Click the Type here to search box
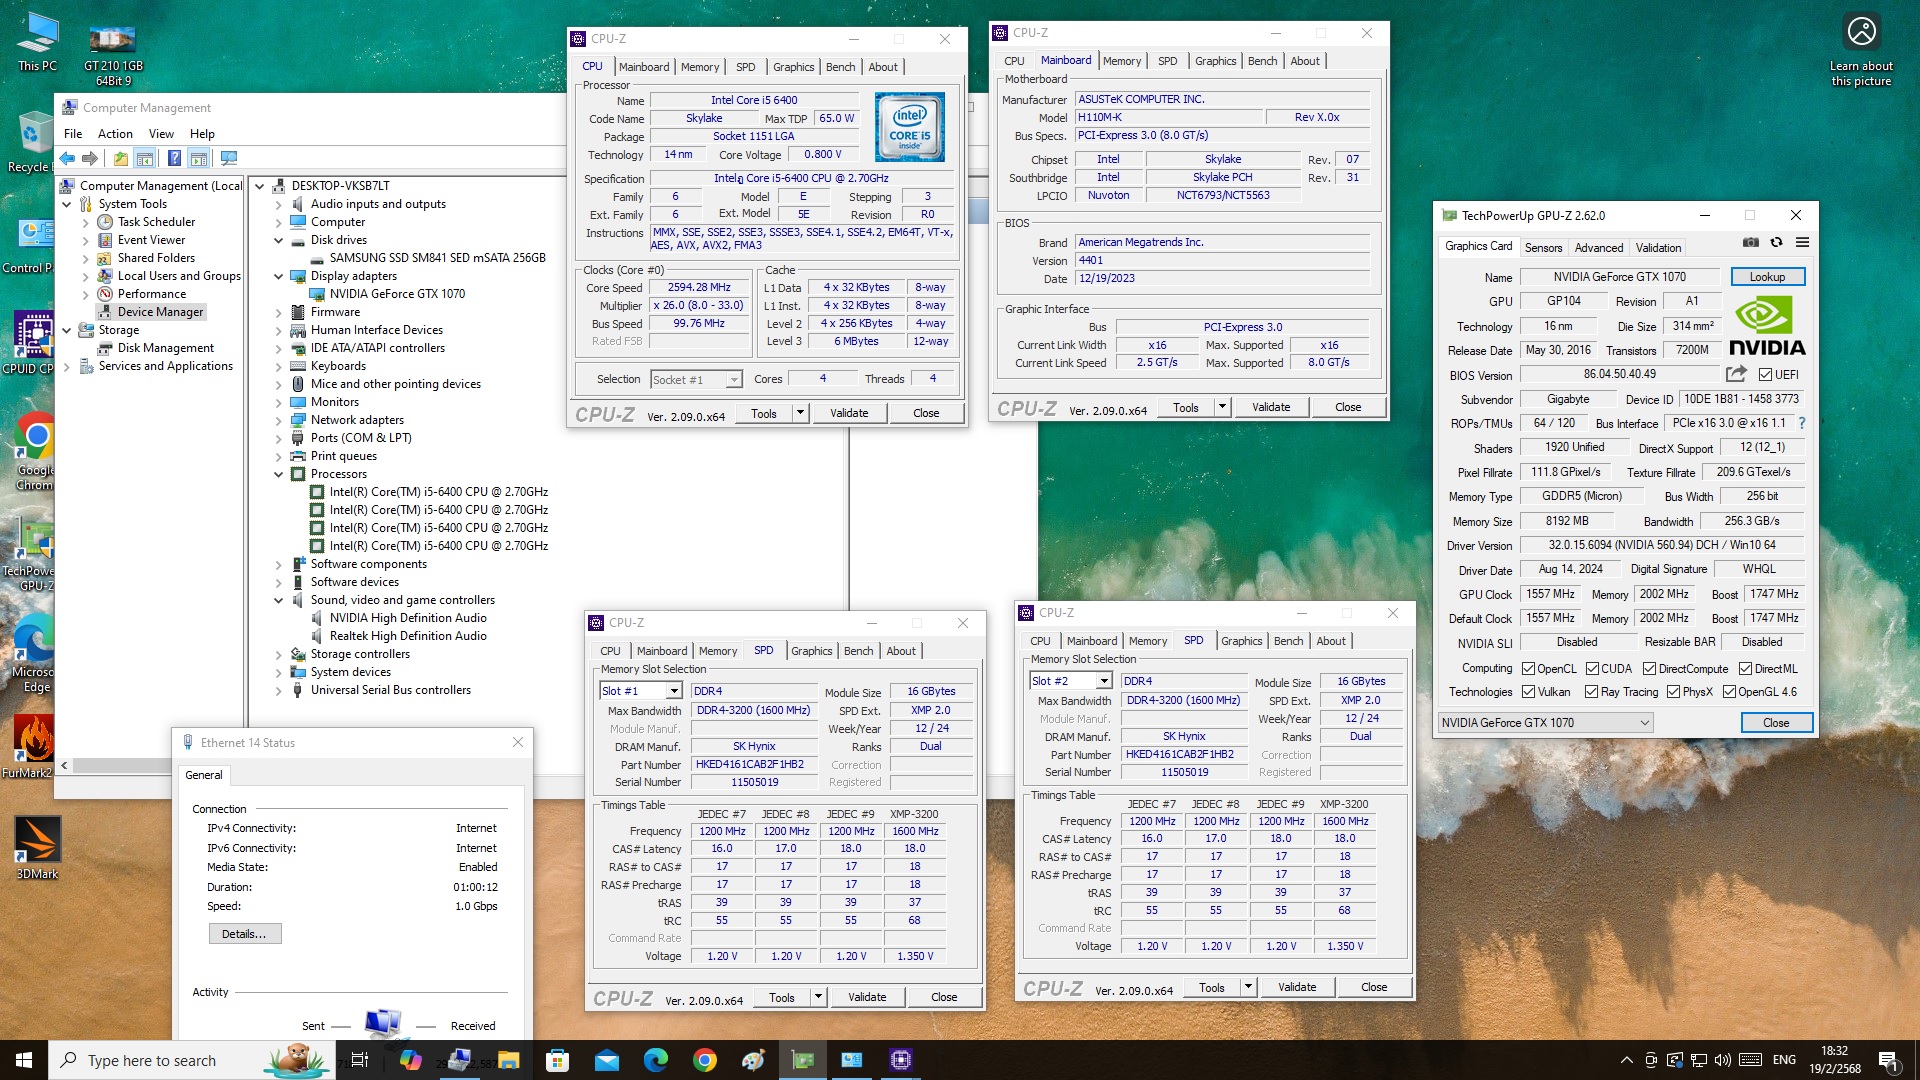Viewport: 1920px width, 1080px height. (190, 1060)
